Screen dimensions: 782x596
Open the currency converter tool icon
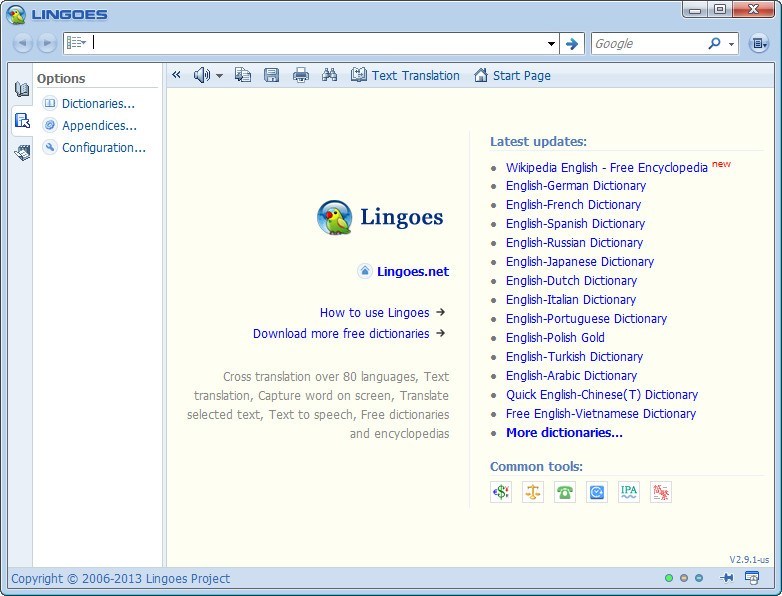[501, 492]
